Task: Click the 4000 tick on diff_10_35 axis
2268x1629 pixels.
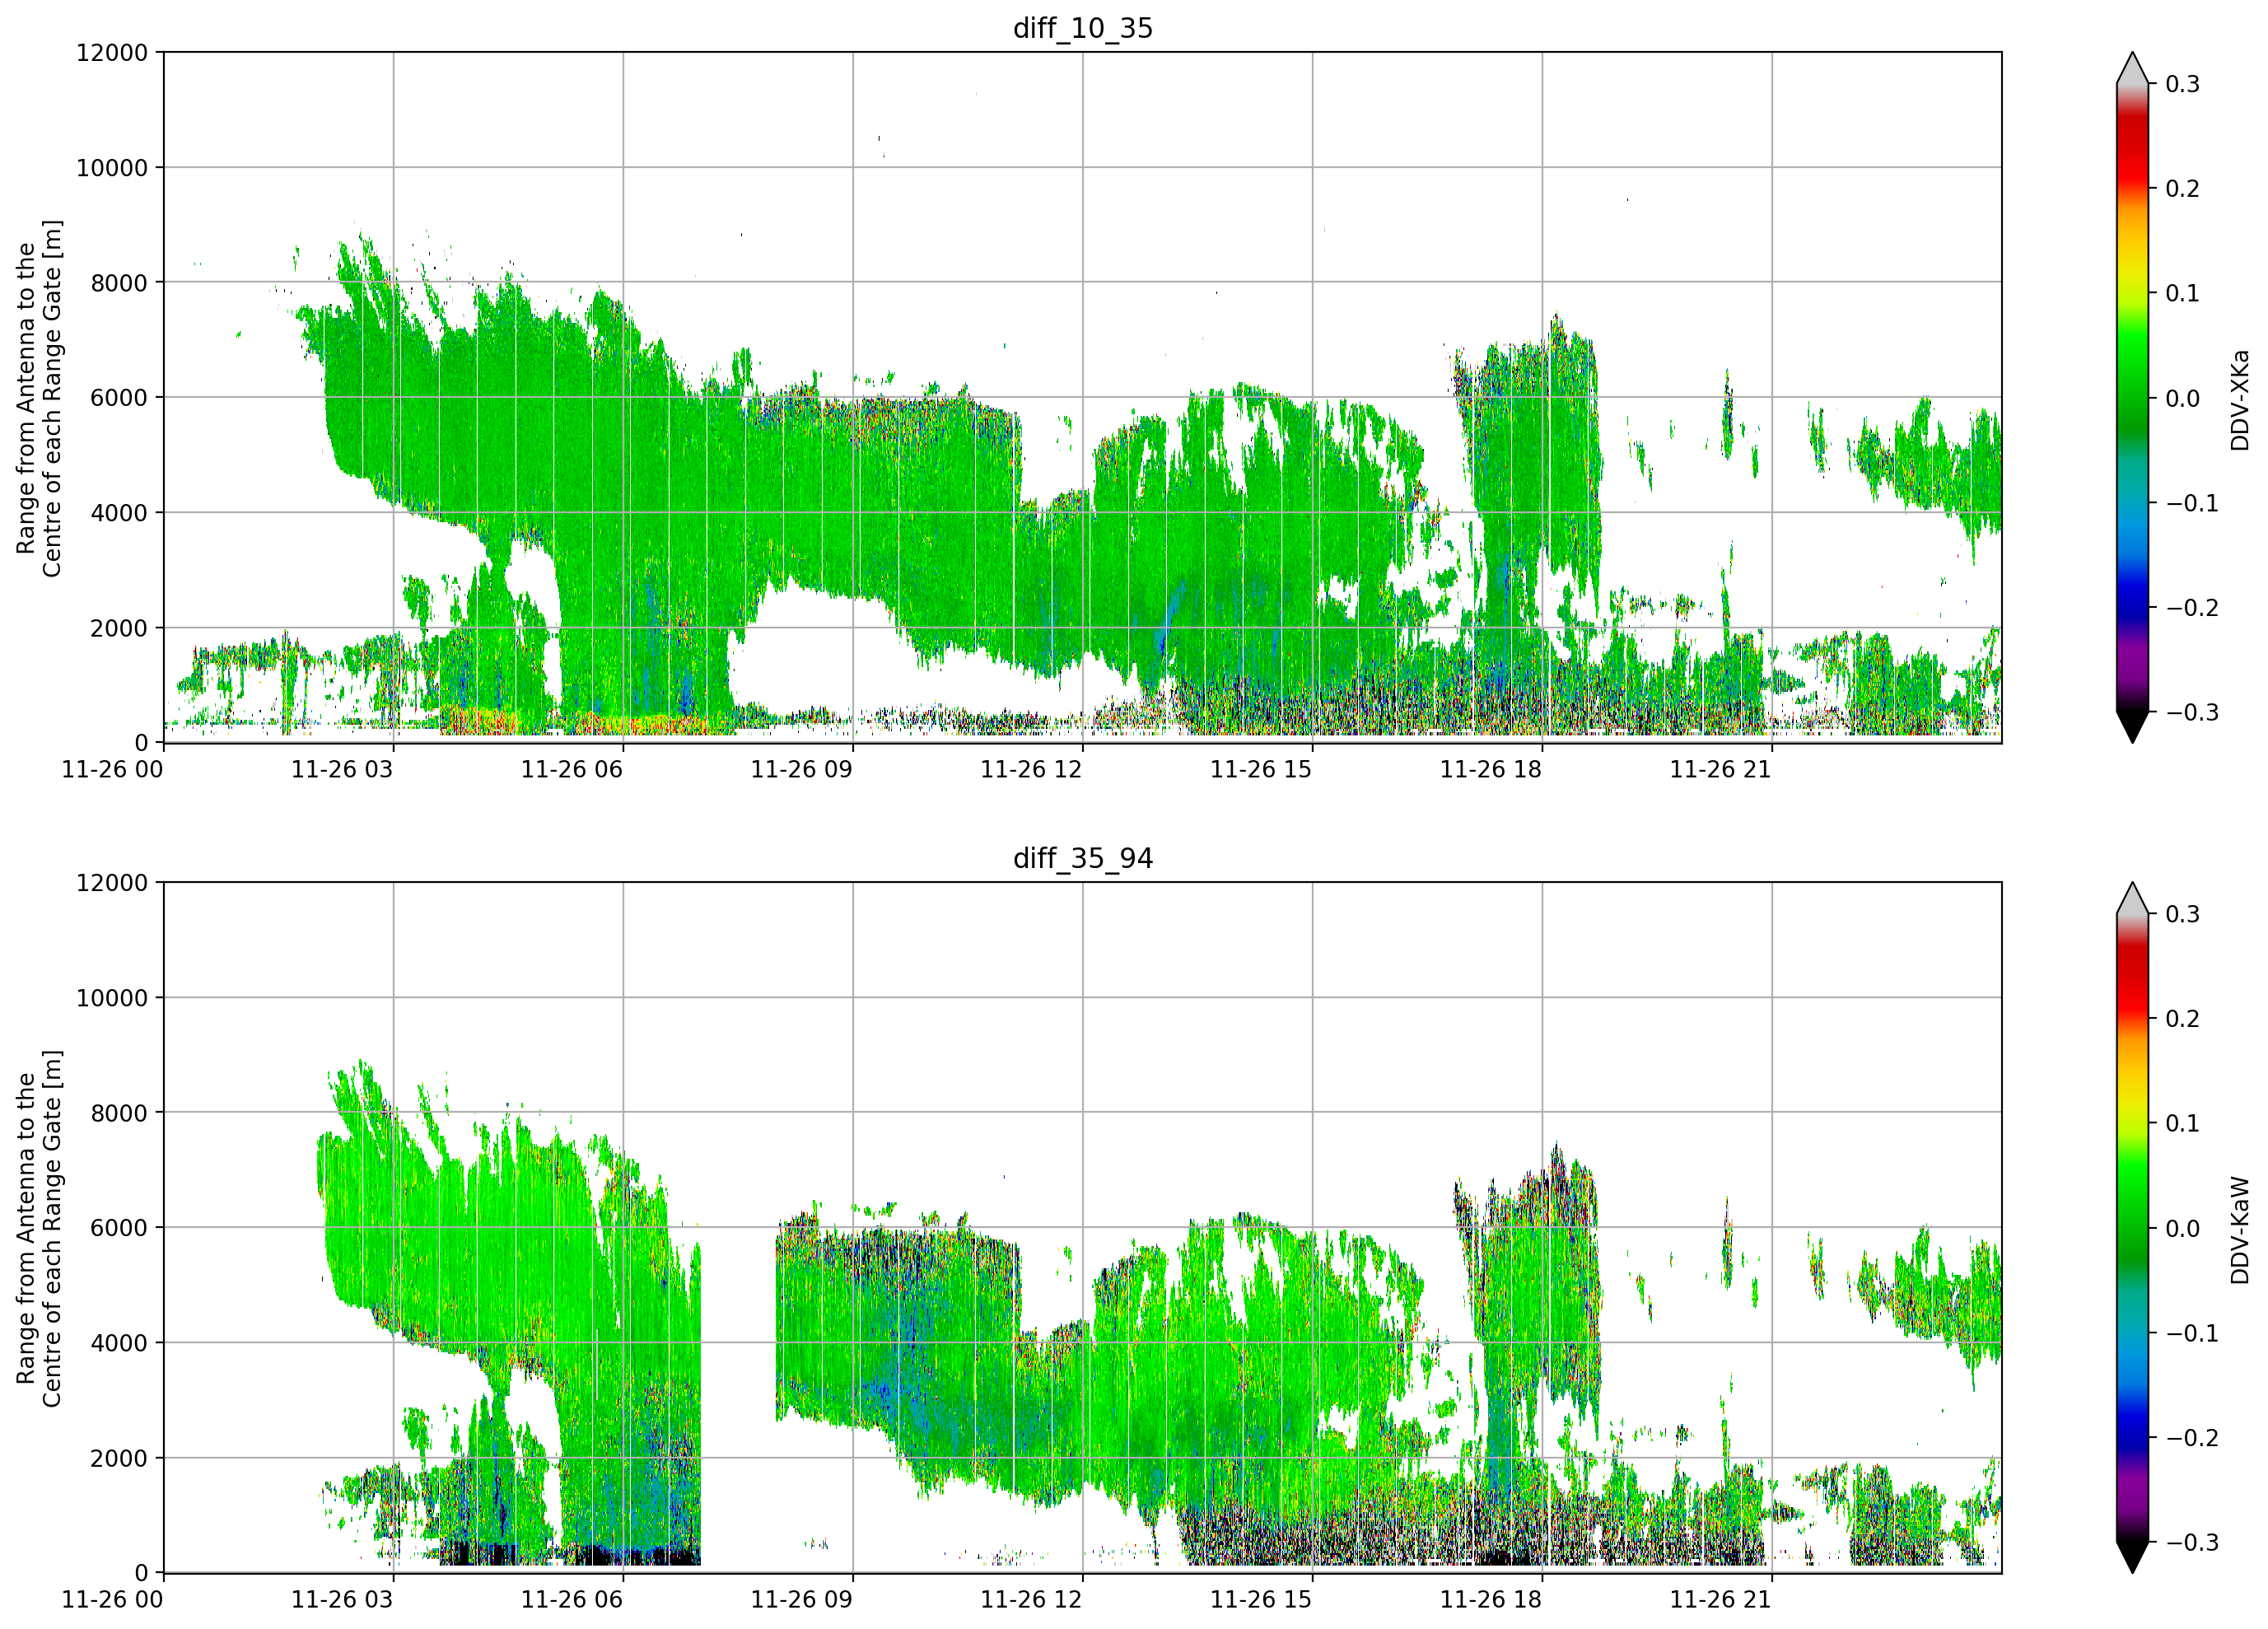Action: [119, 513]
